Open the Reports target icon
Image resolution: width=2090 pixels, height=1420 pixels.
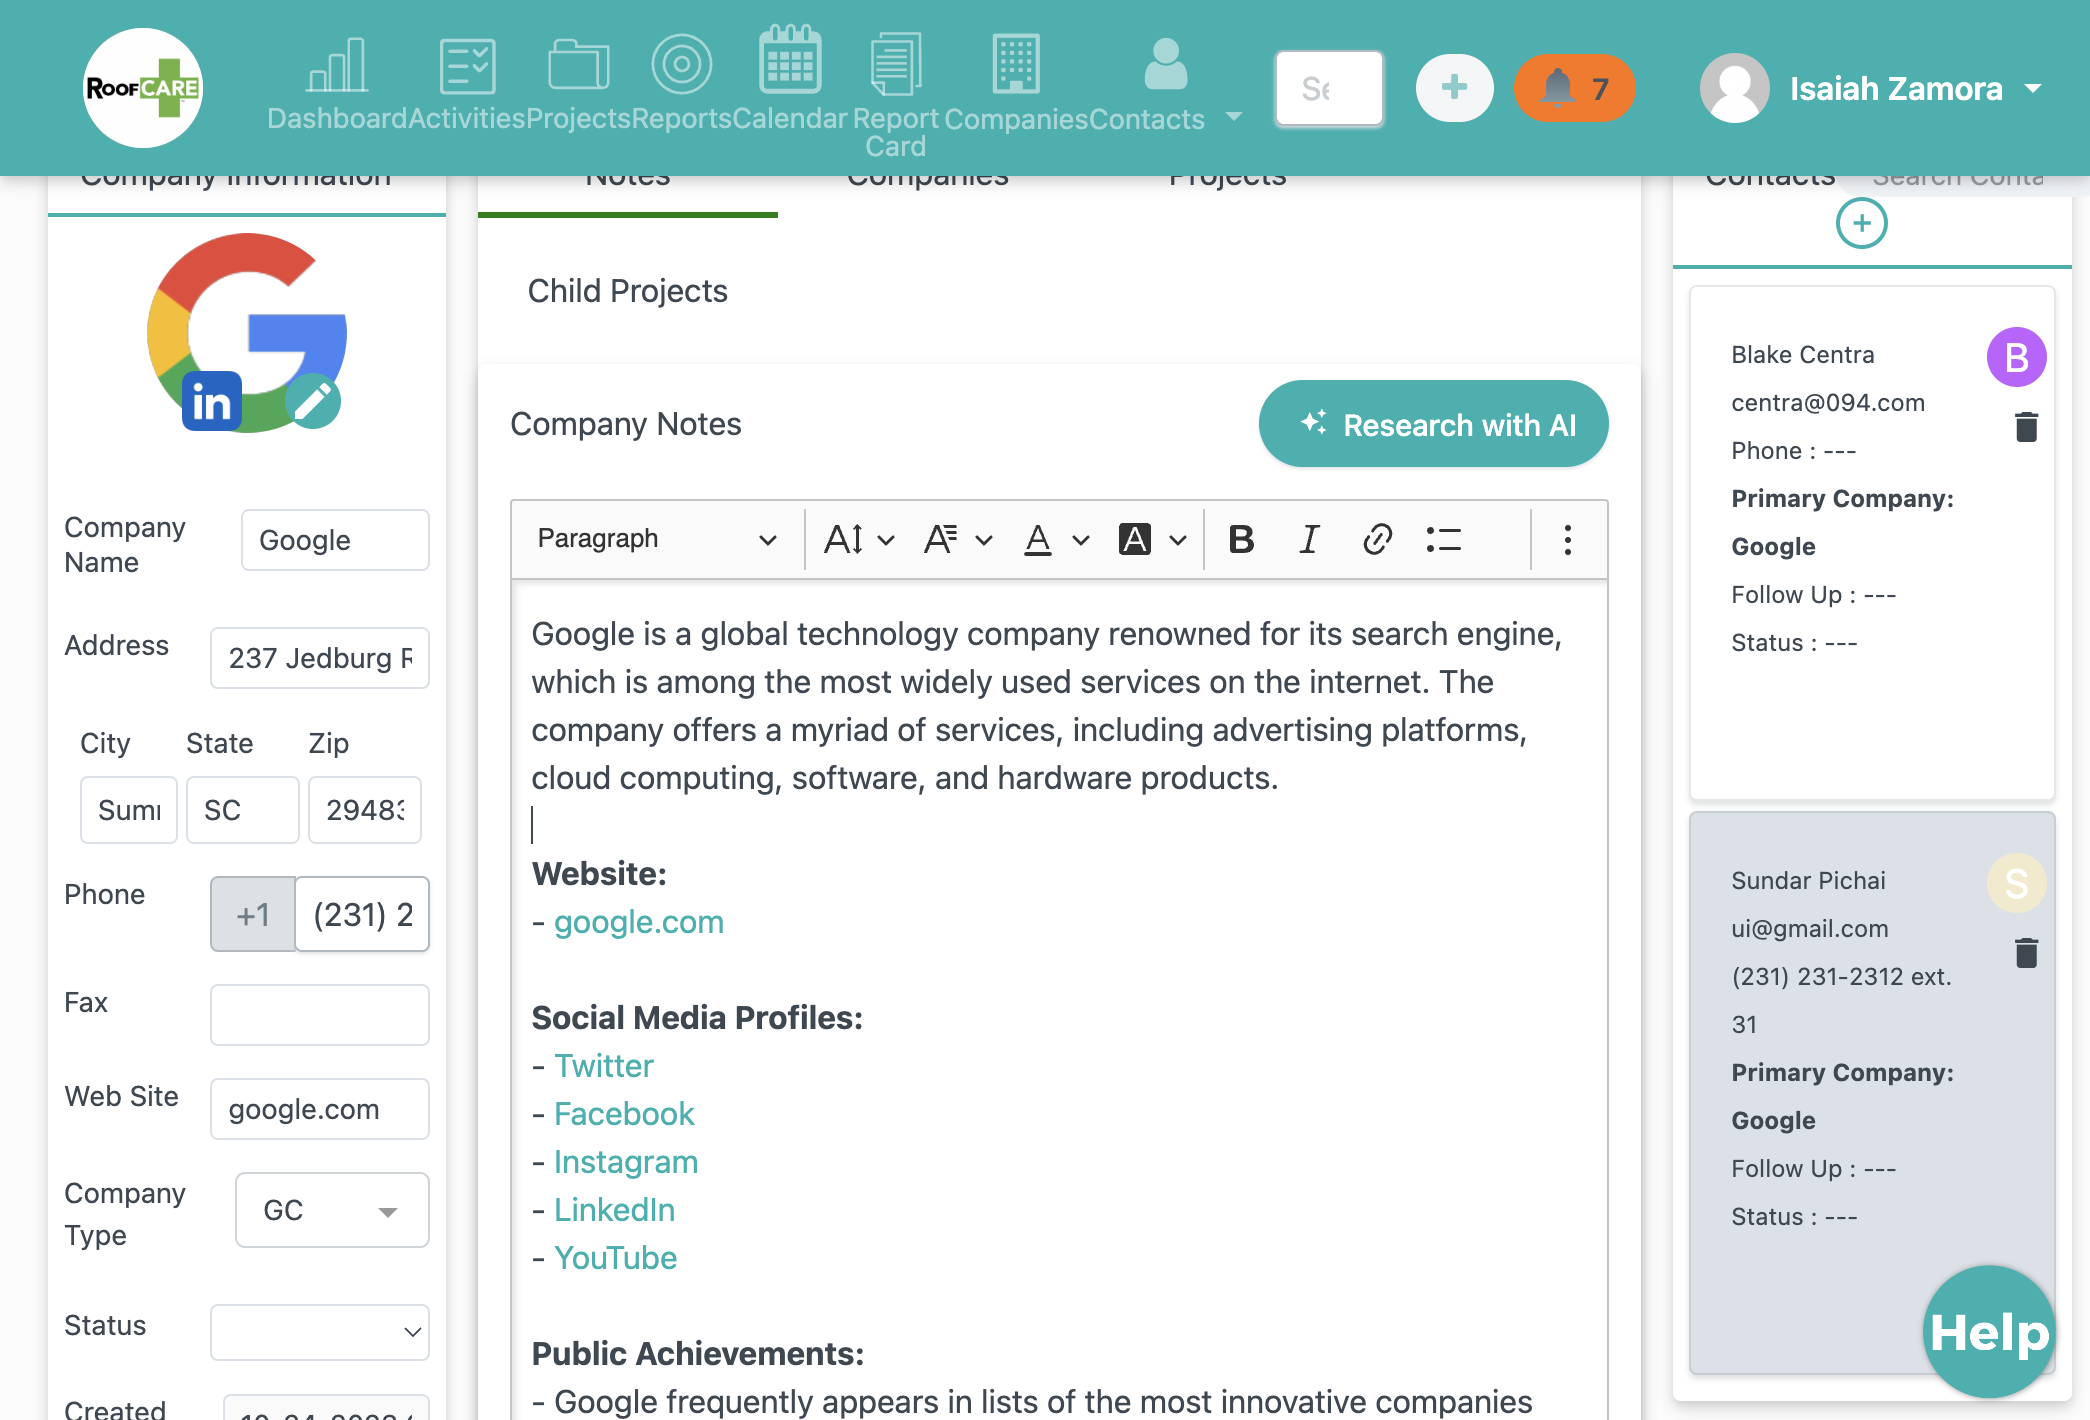tap(681, 64)
